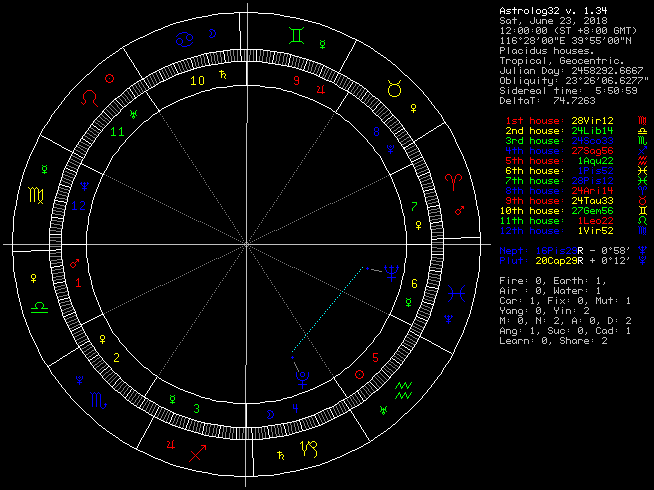Select the red Mars glyph in house 1
This screenshot has width=654, height=490.
tap(75, 263)
